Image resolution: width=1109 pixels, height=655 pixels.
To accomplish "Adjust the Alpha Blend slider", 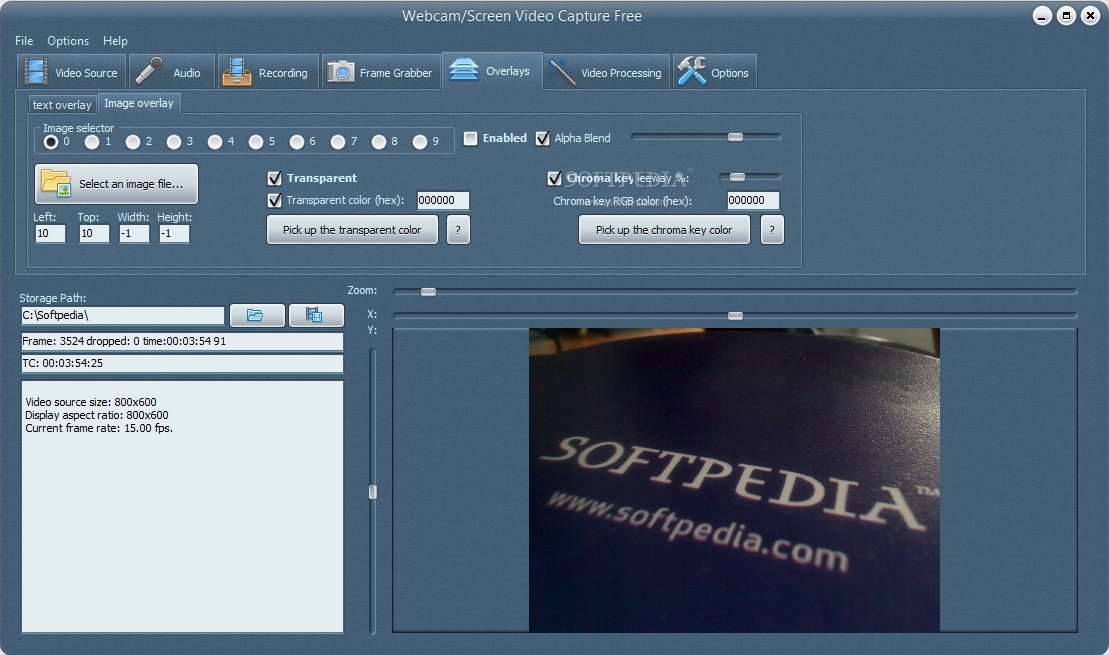I will tap(736, 137).
